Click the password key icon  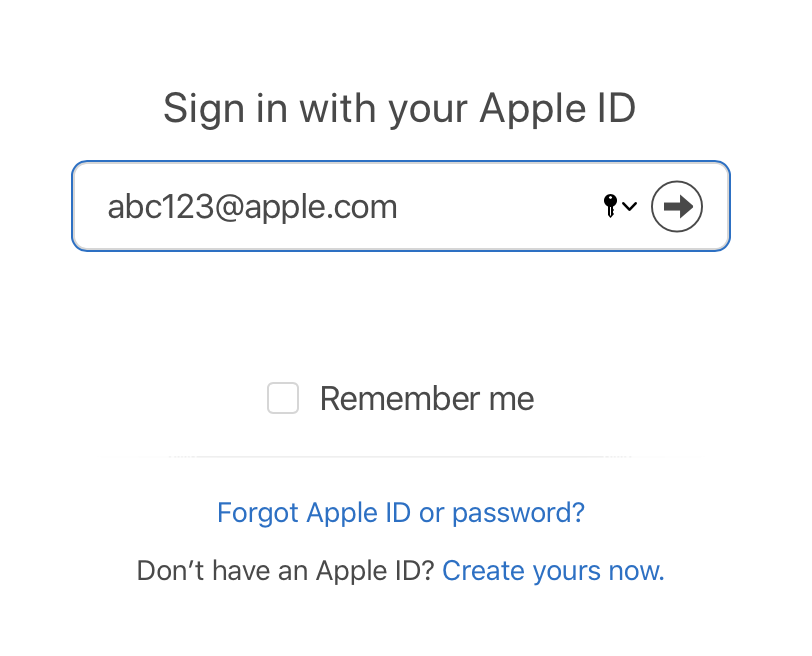(611, 206)
